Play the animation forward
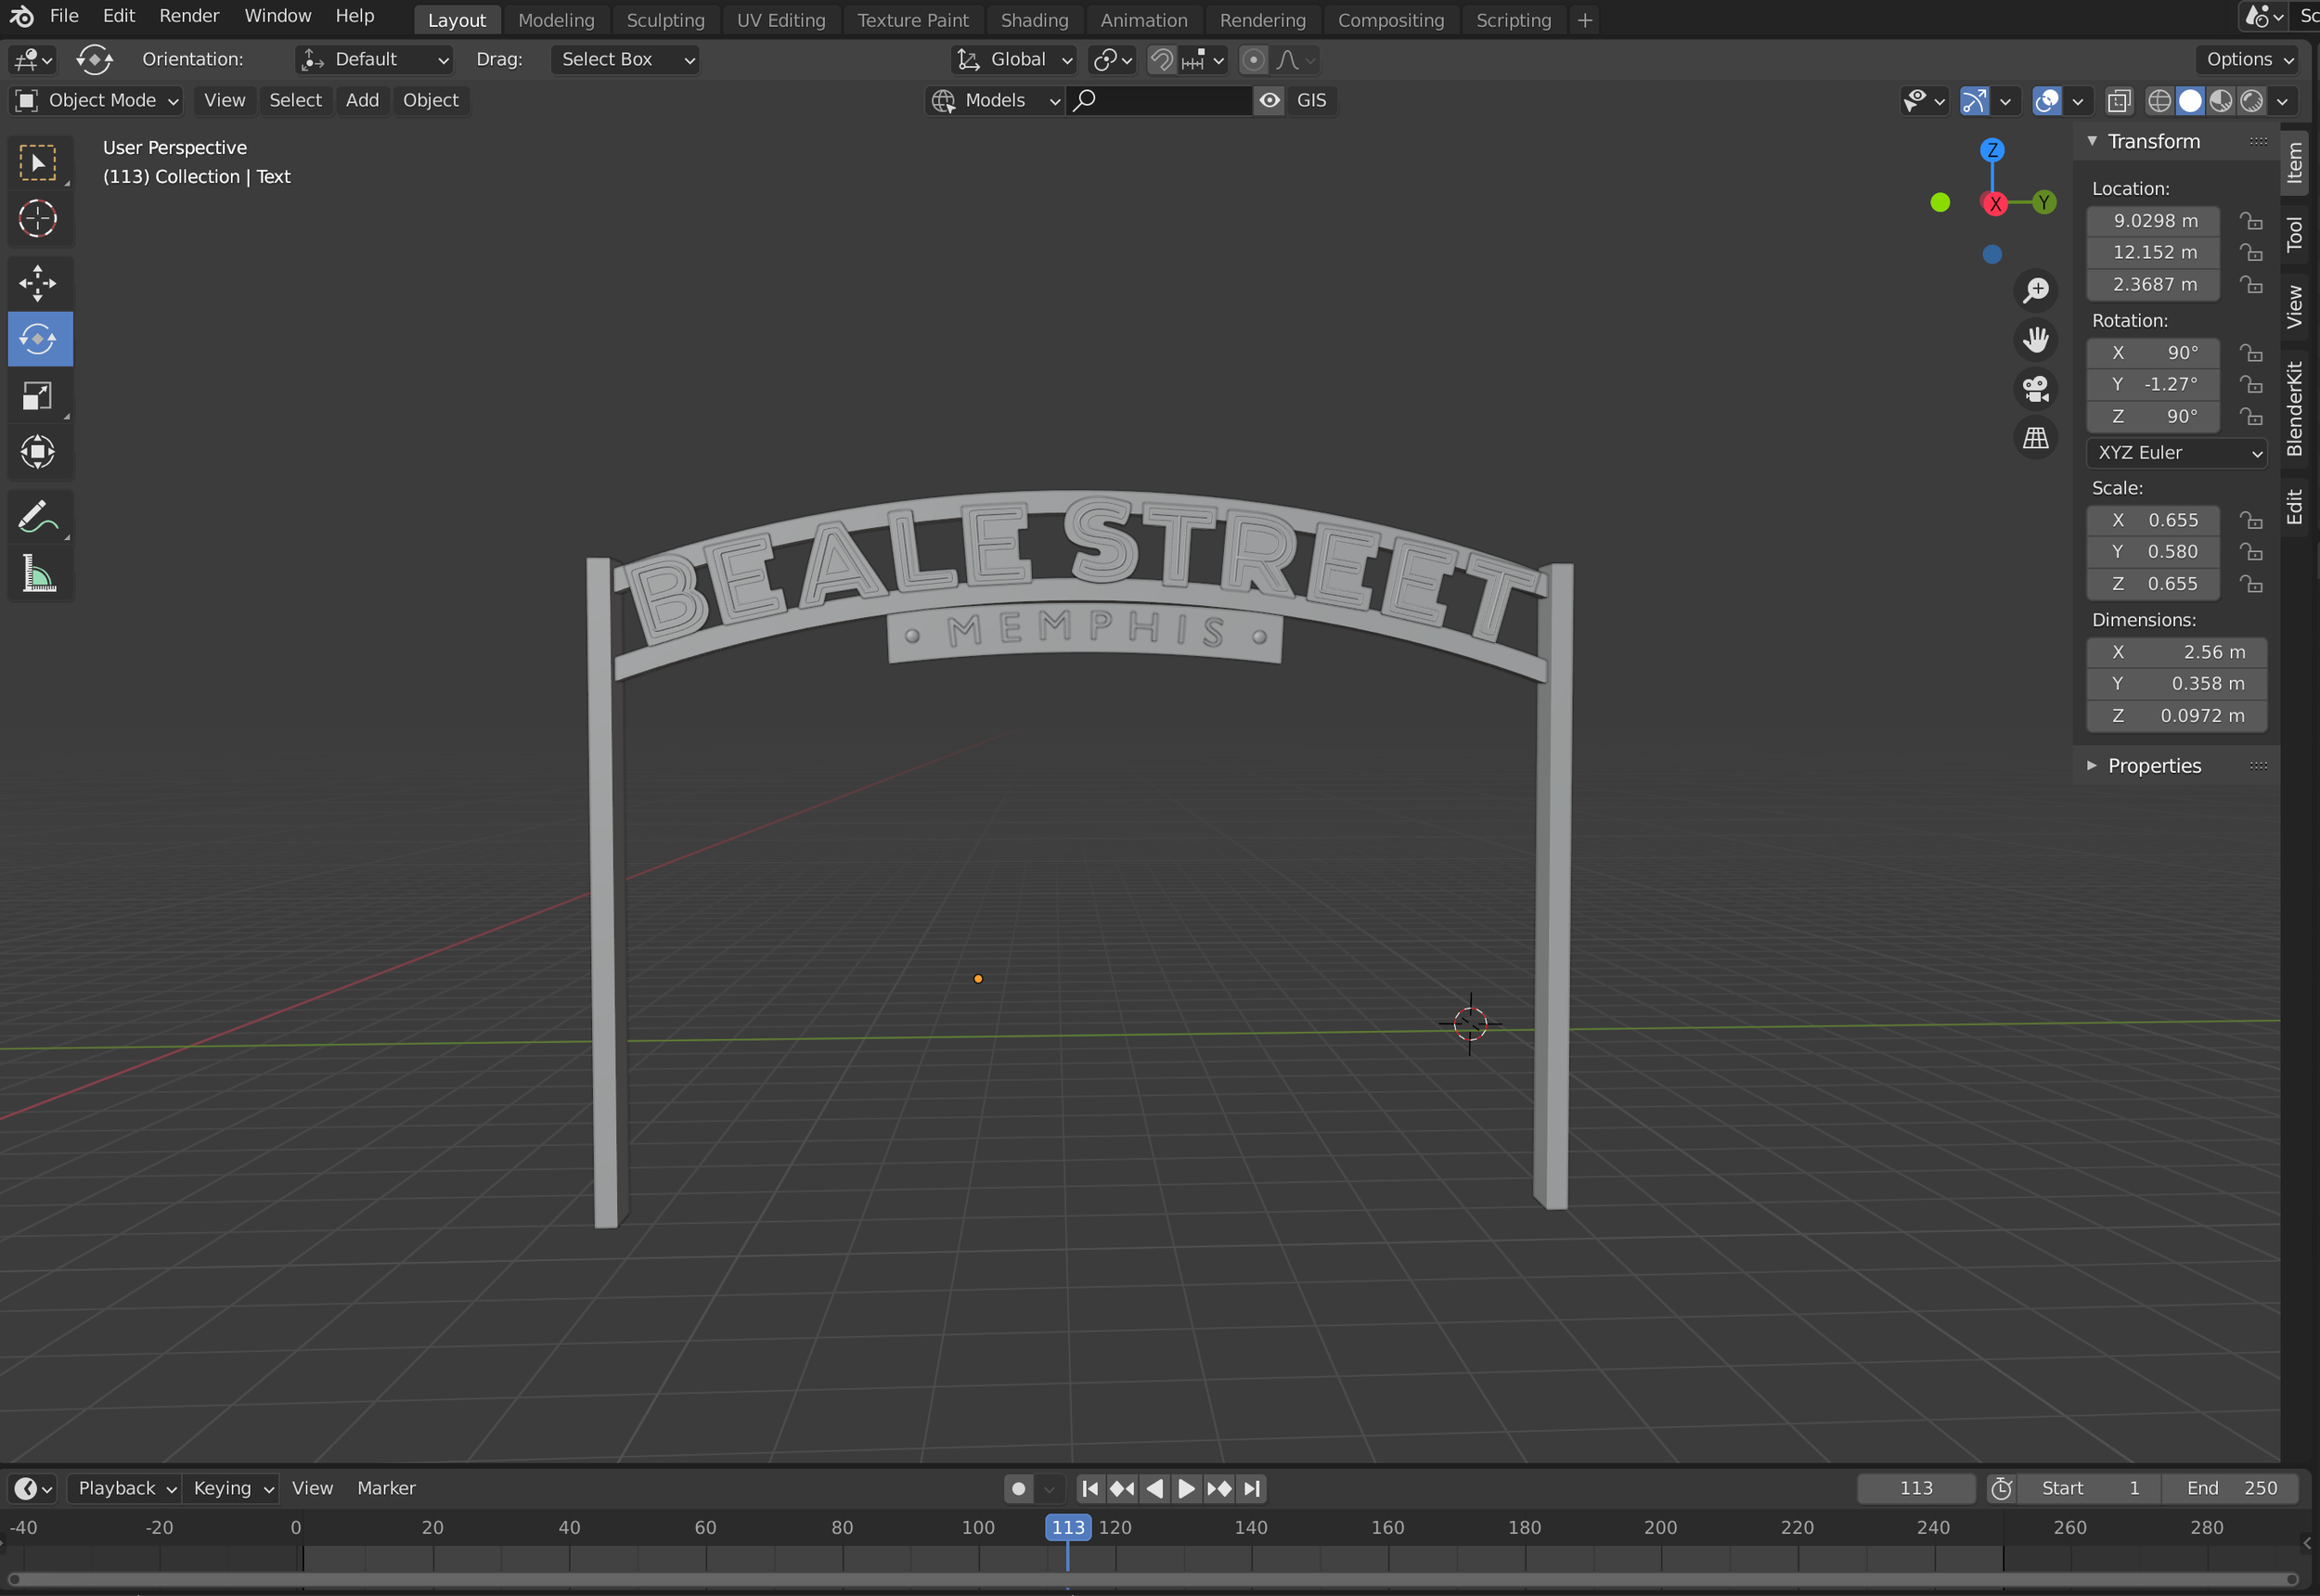The width and height of the screenshot is (2320, 1596). tap(1186, 1488)
